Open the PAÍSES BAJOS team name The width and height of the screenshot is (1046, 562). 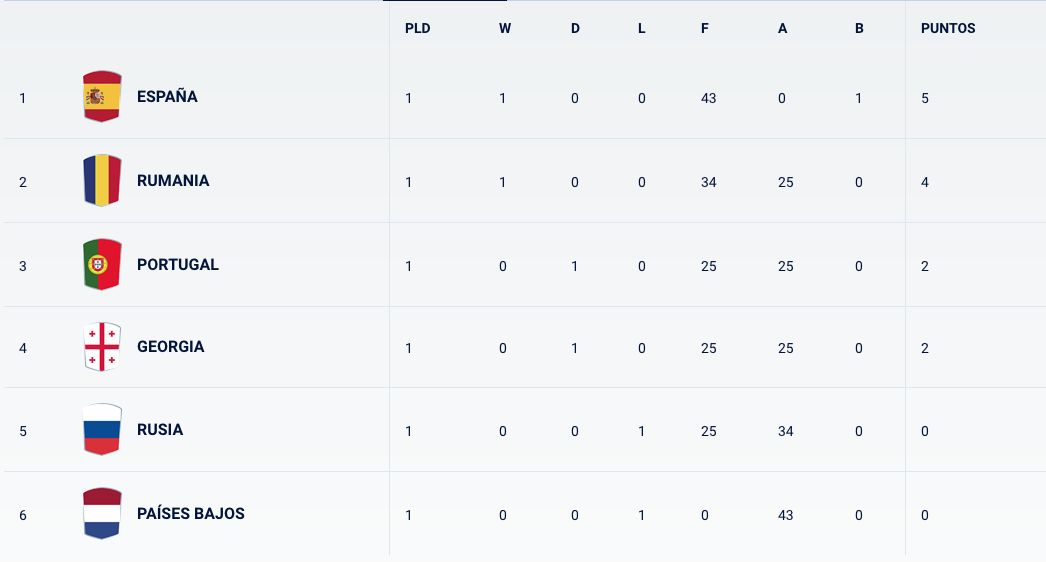pos(191,514)
